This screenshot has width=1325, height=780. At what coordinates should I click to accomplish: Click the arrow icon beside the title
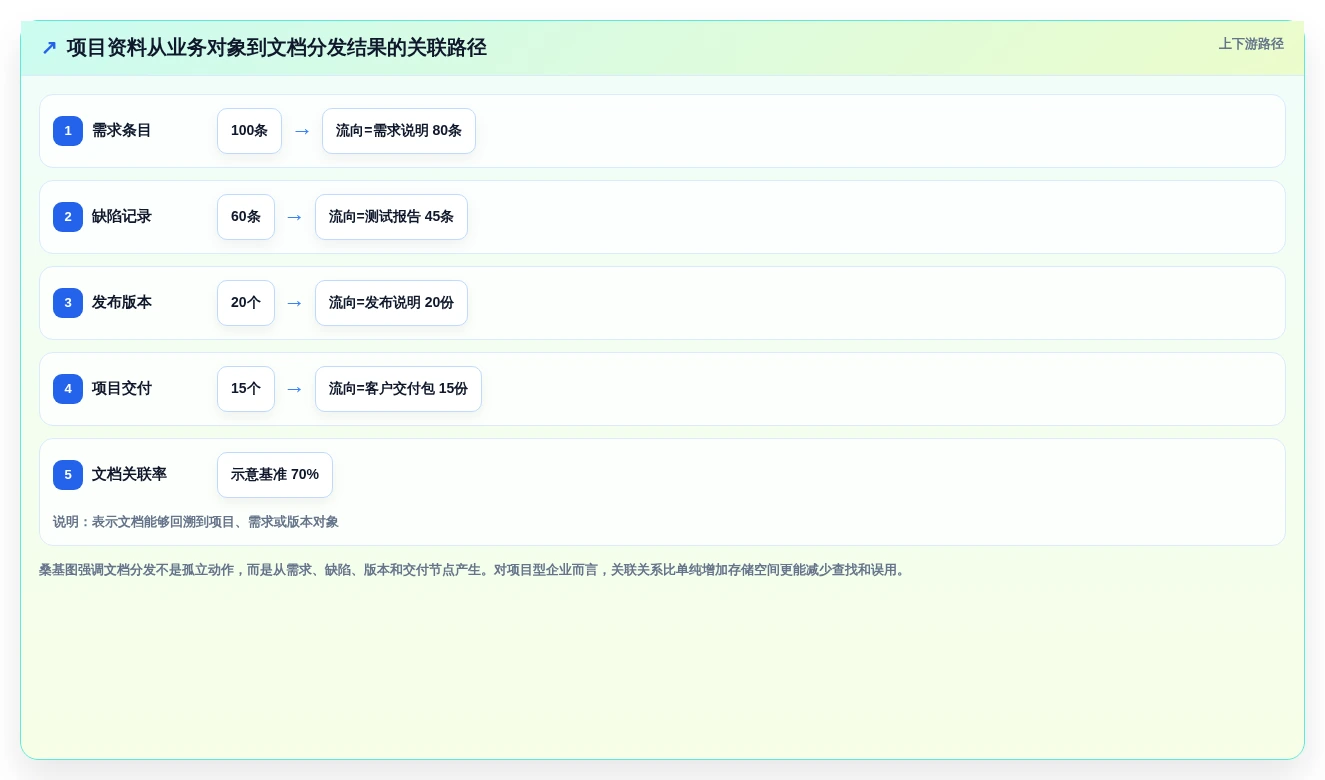coord(49,48)
